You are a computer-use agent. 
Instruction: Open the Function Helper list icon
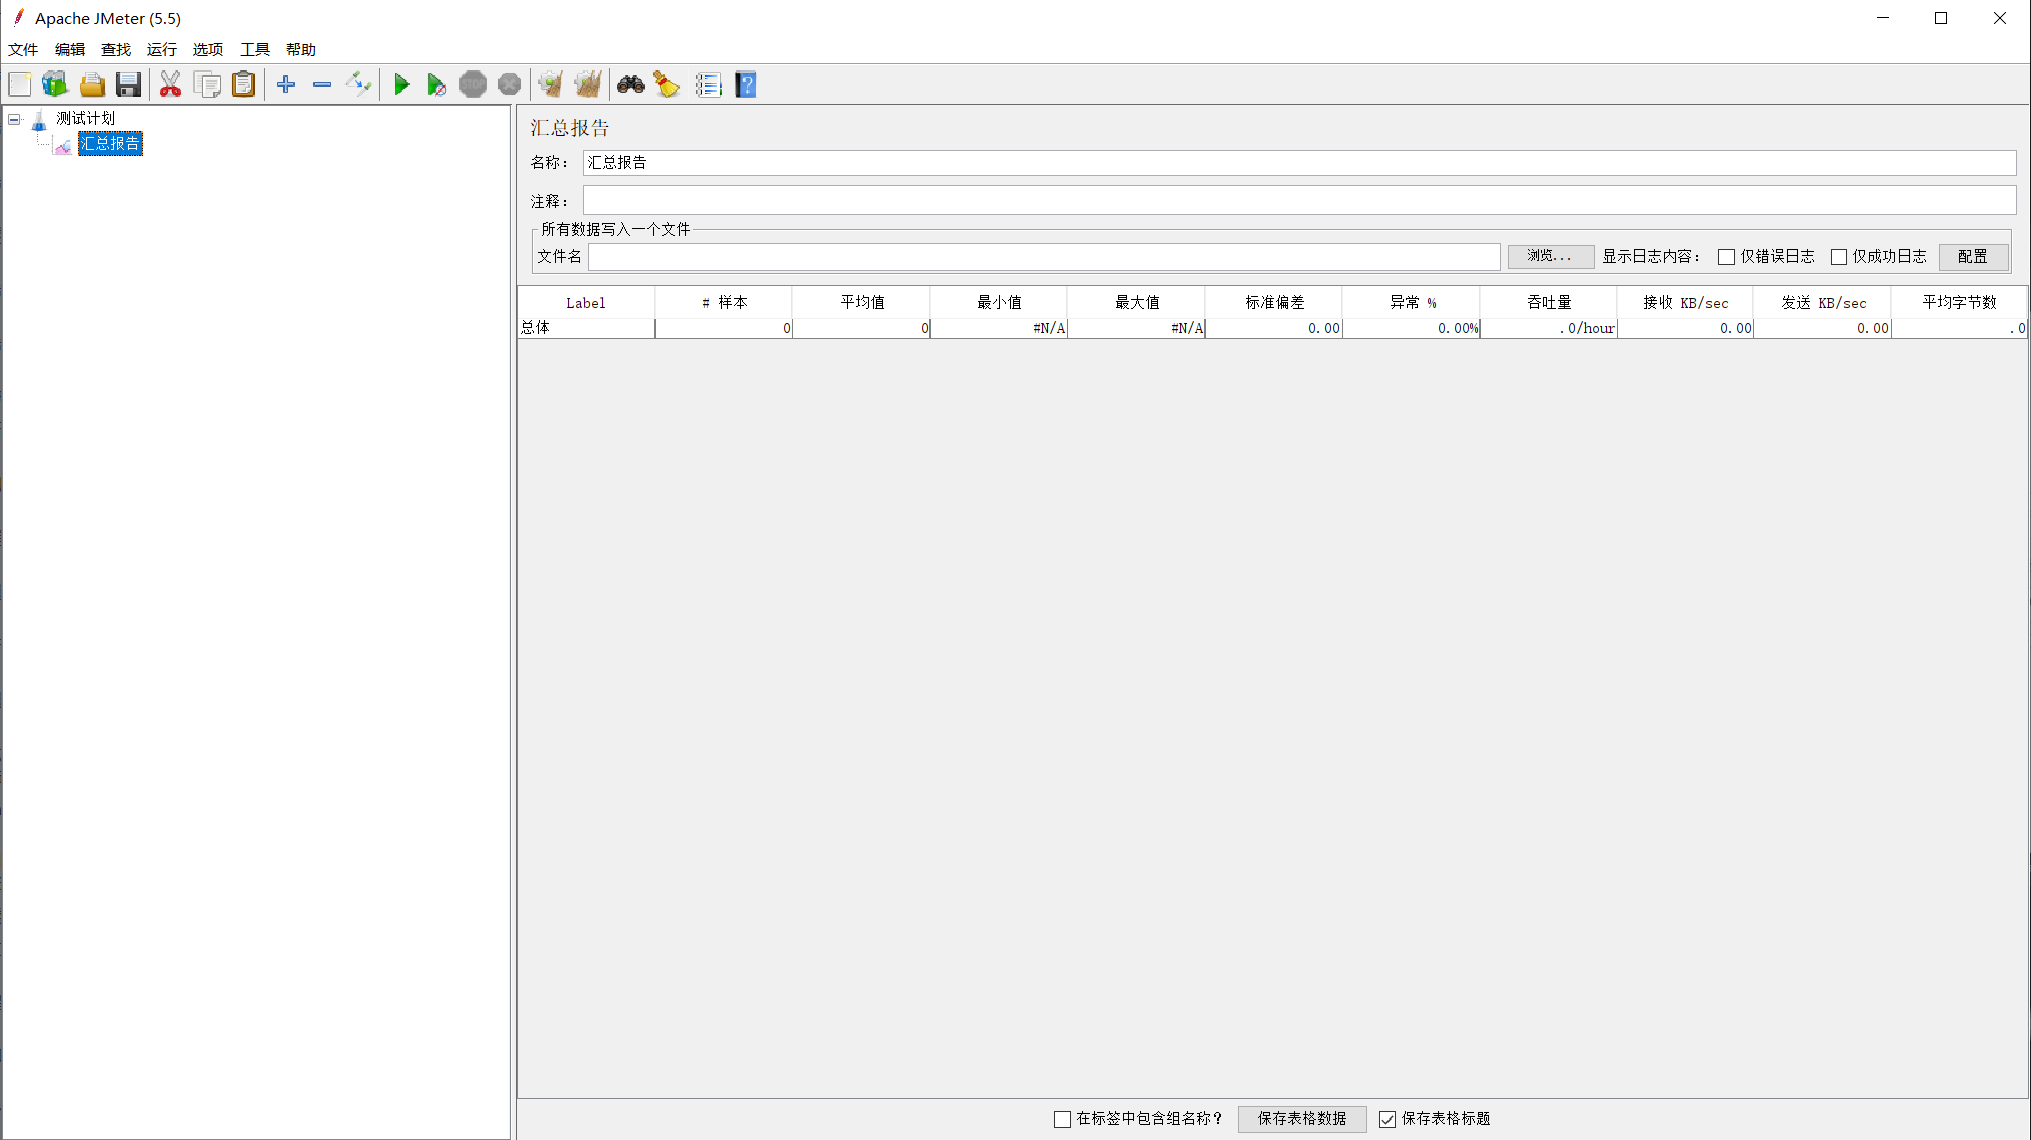pos(708,85)
